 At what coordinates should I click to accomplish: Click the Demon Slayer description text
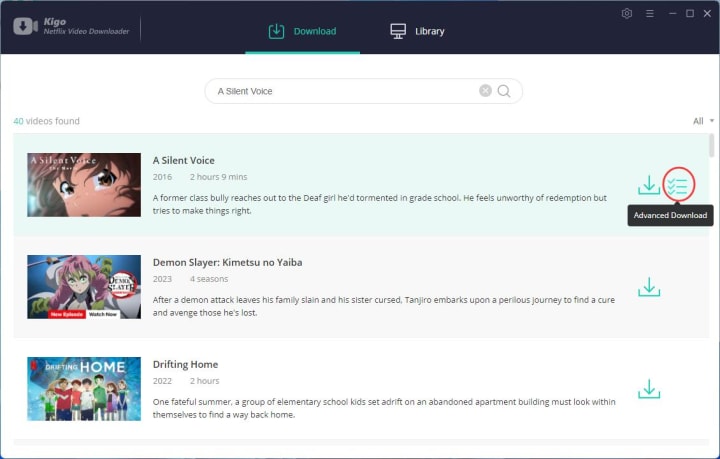(x=383, y=306)
